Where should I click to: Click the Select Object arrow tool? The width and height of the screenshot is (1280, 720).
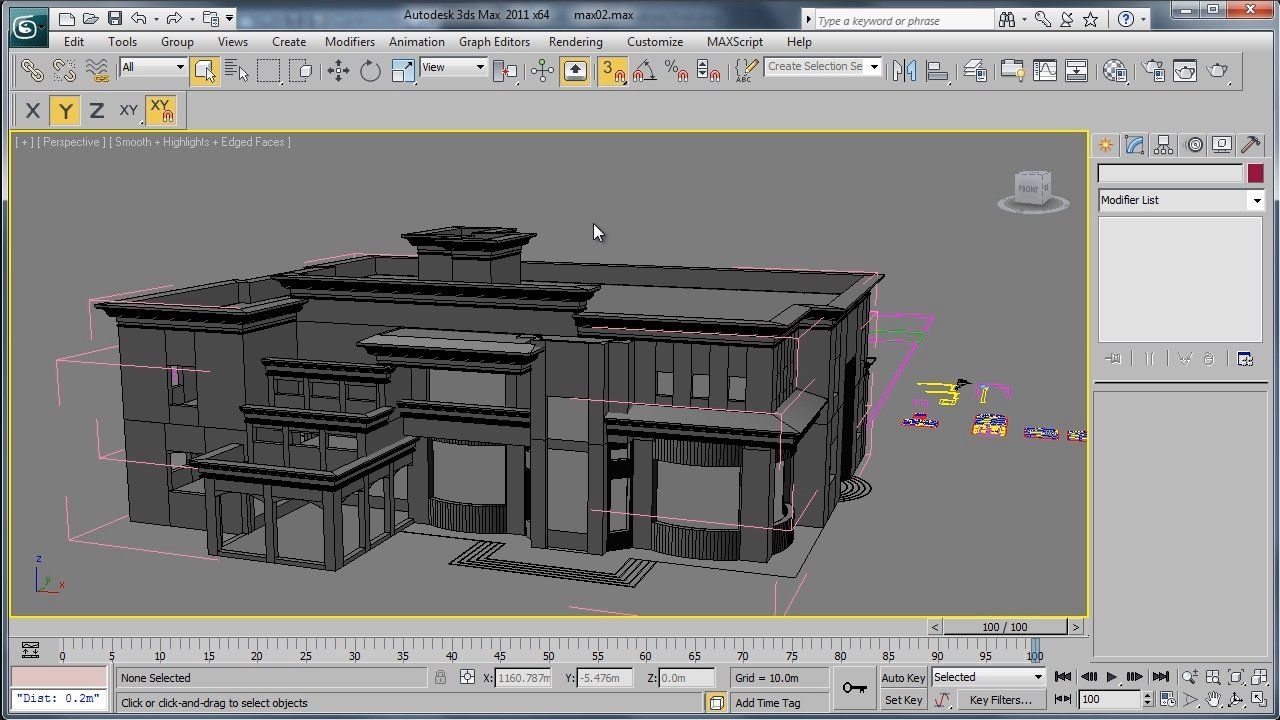pyautogui.click(x=205, y=70)
